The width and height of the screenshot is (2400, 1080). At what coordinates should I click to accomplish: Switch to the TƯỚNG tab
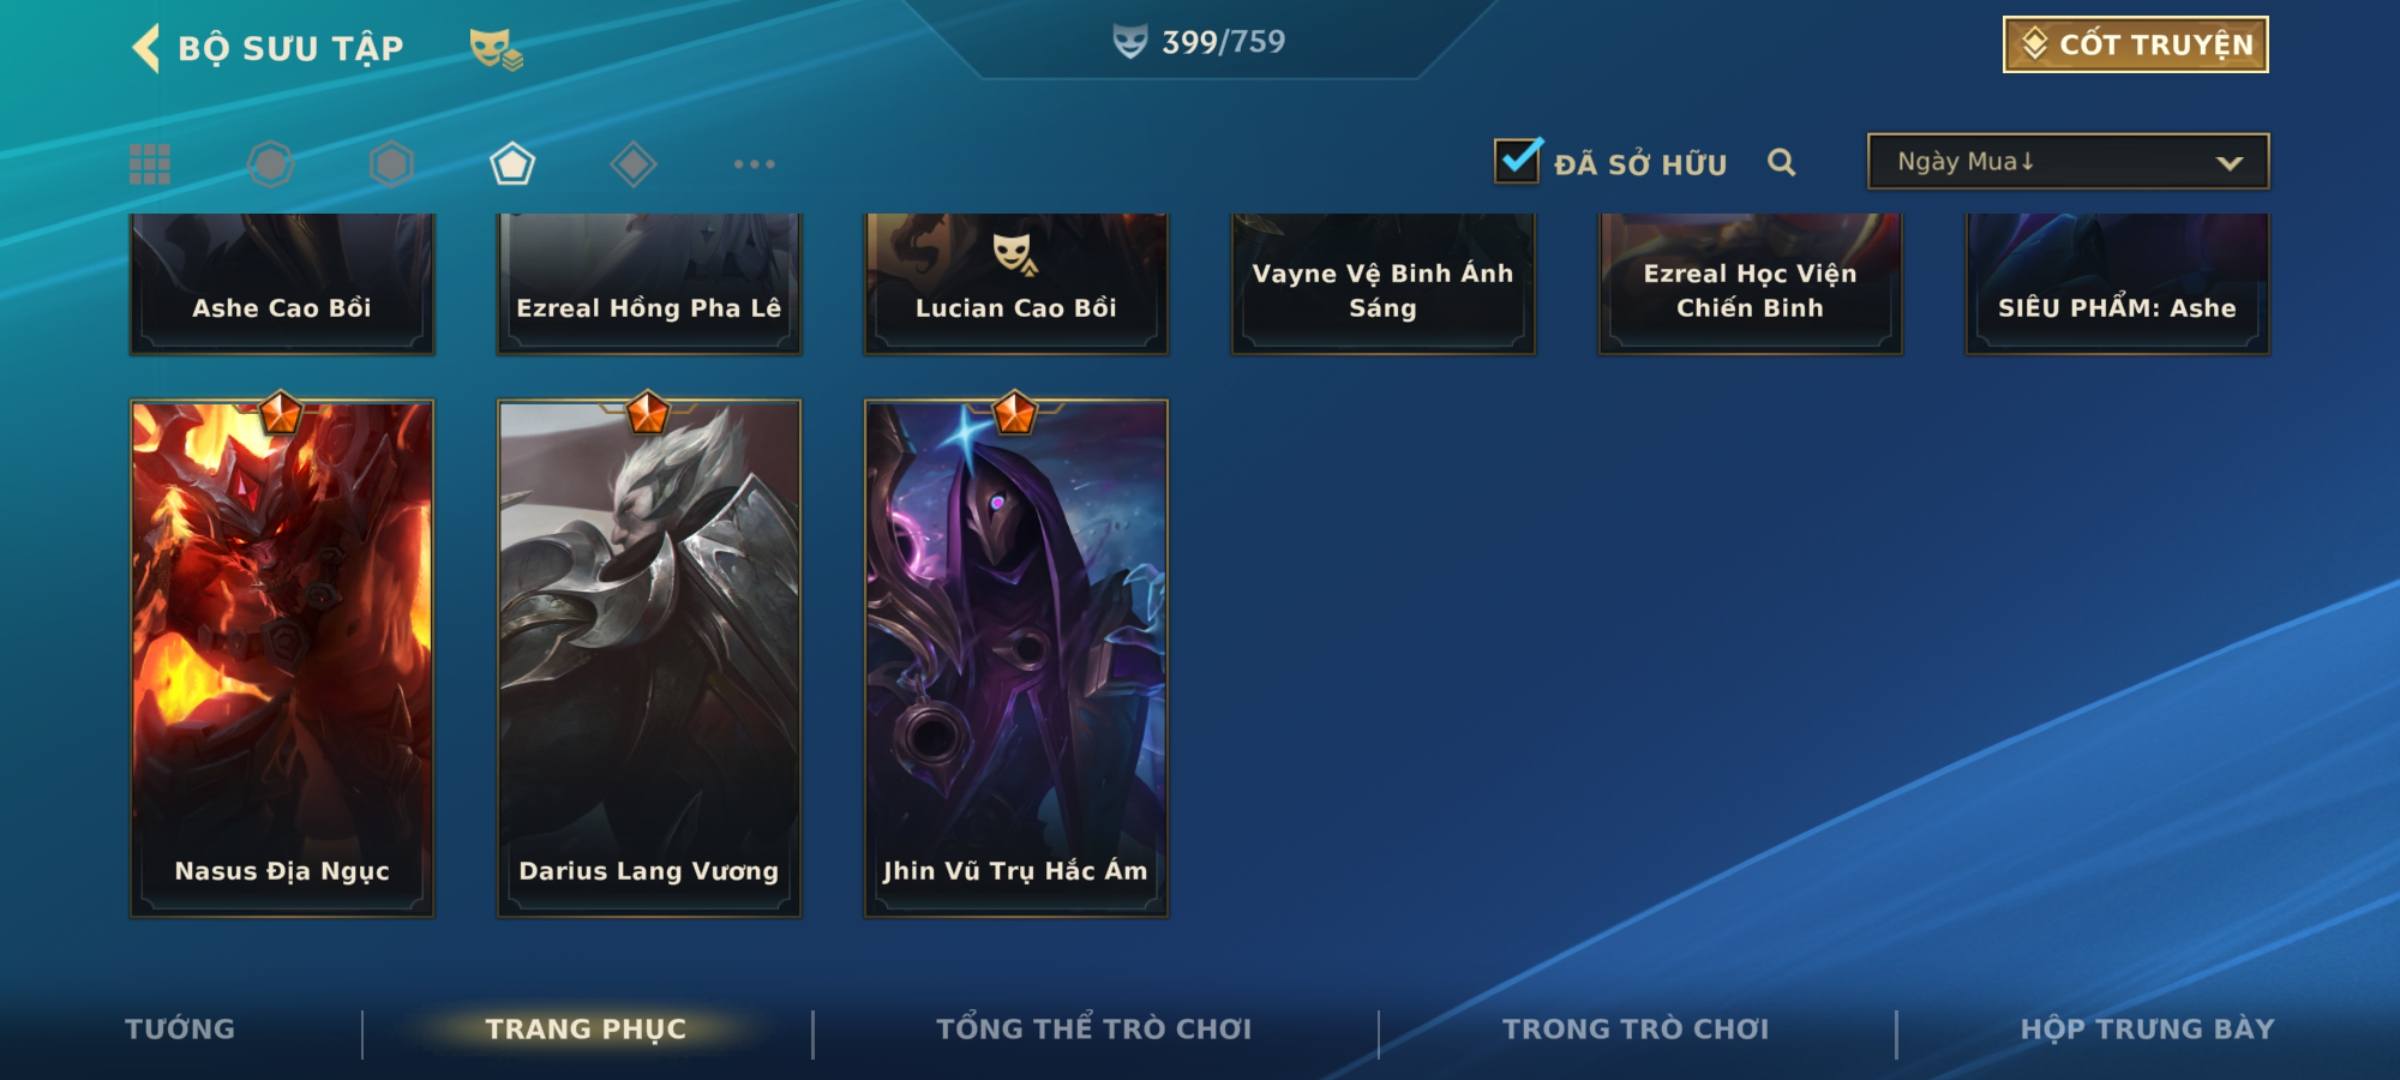pyautogui.click(x=180, y=1029)
